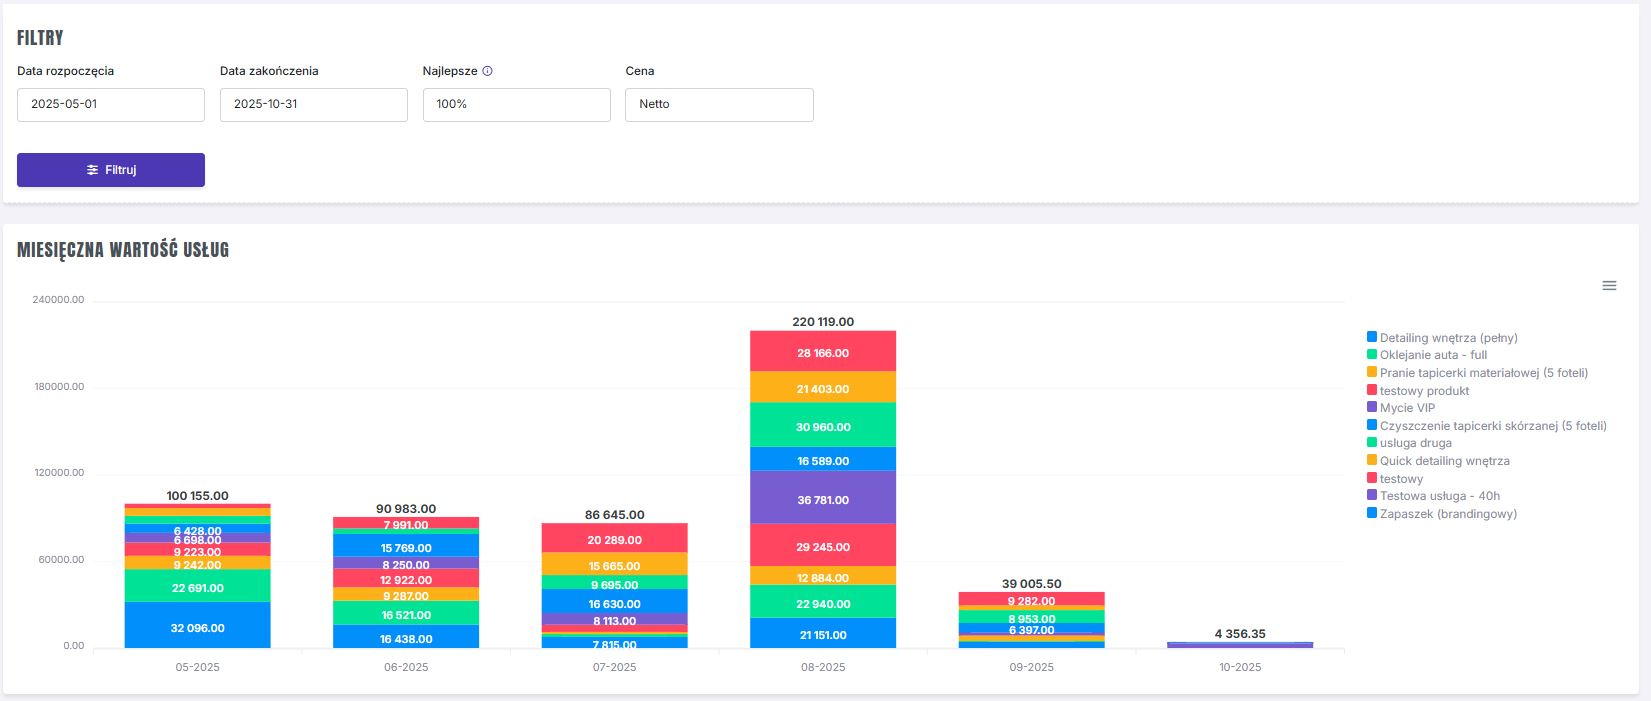Toggle Oklejanie auta - full legend series
Screen dimensions: 1651x701
click(x=1433, y=355)
